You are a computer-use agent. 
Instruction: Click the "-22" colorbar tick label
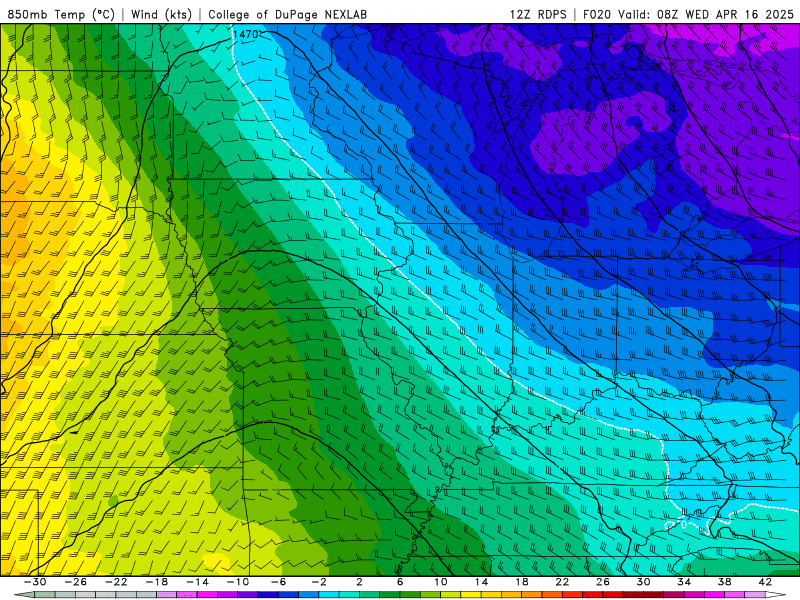coord(116,582)
